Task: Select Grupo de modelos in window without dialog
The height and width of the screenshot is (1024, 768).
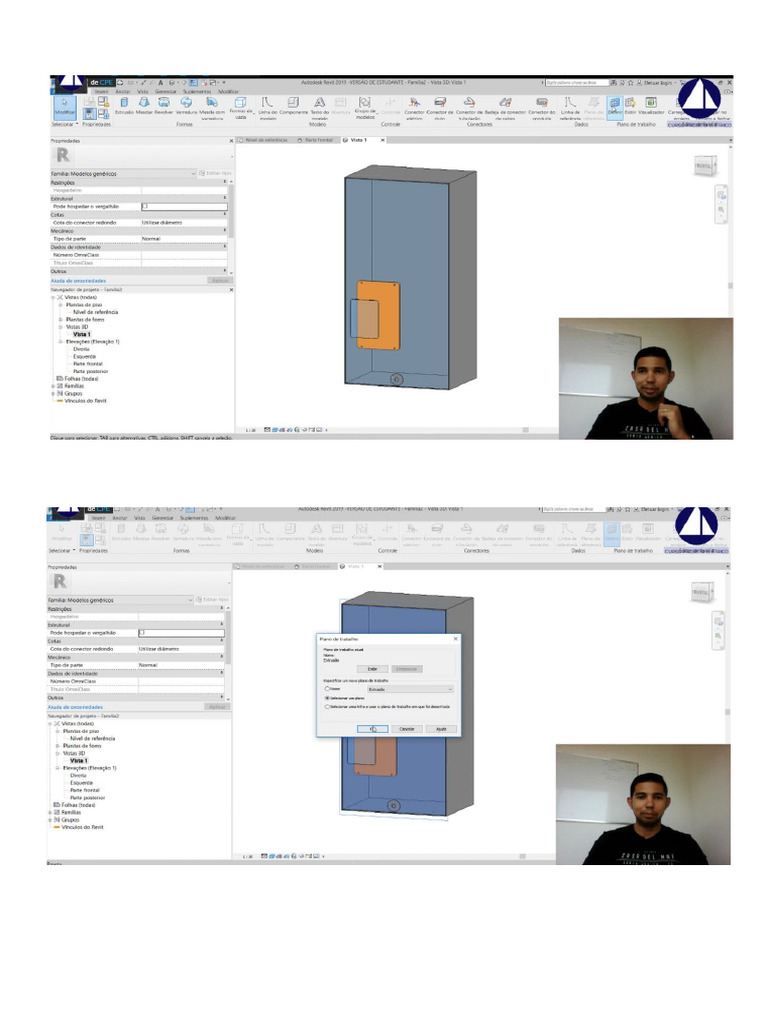Action: pos(365,108)
